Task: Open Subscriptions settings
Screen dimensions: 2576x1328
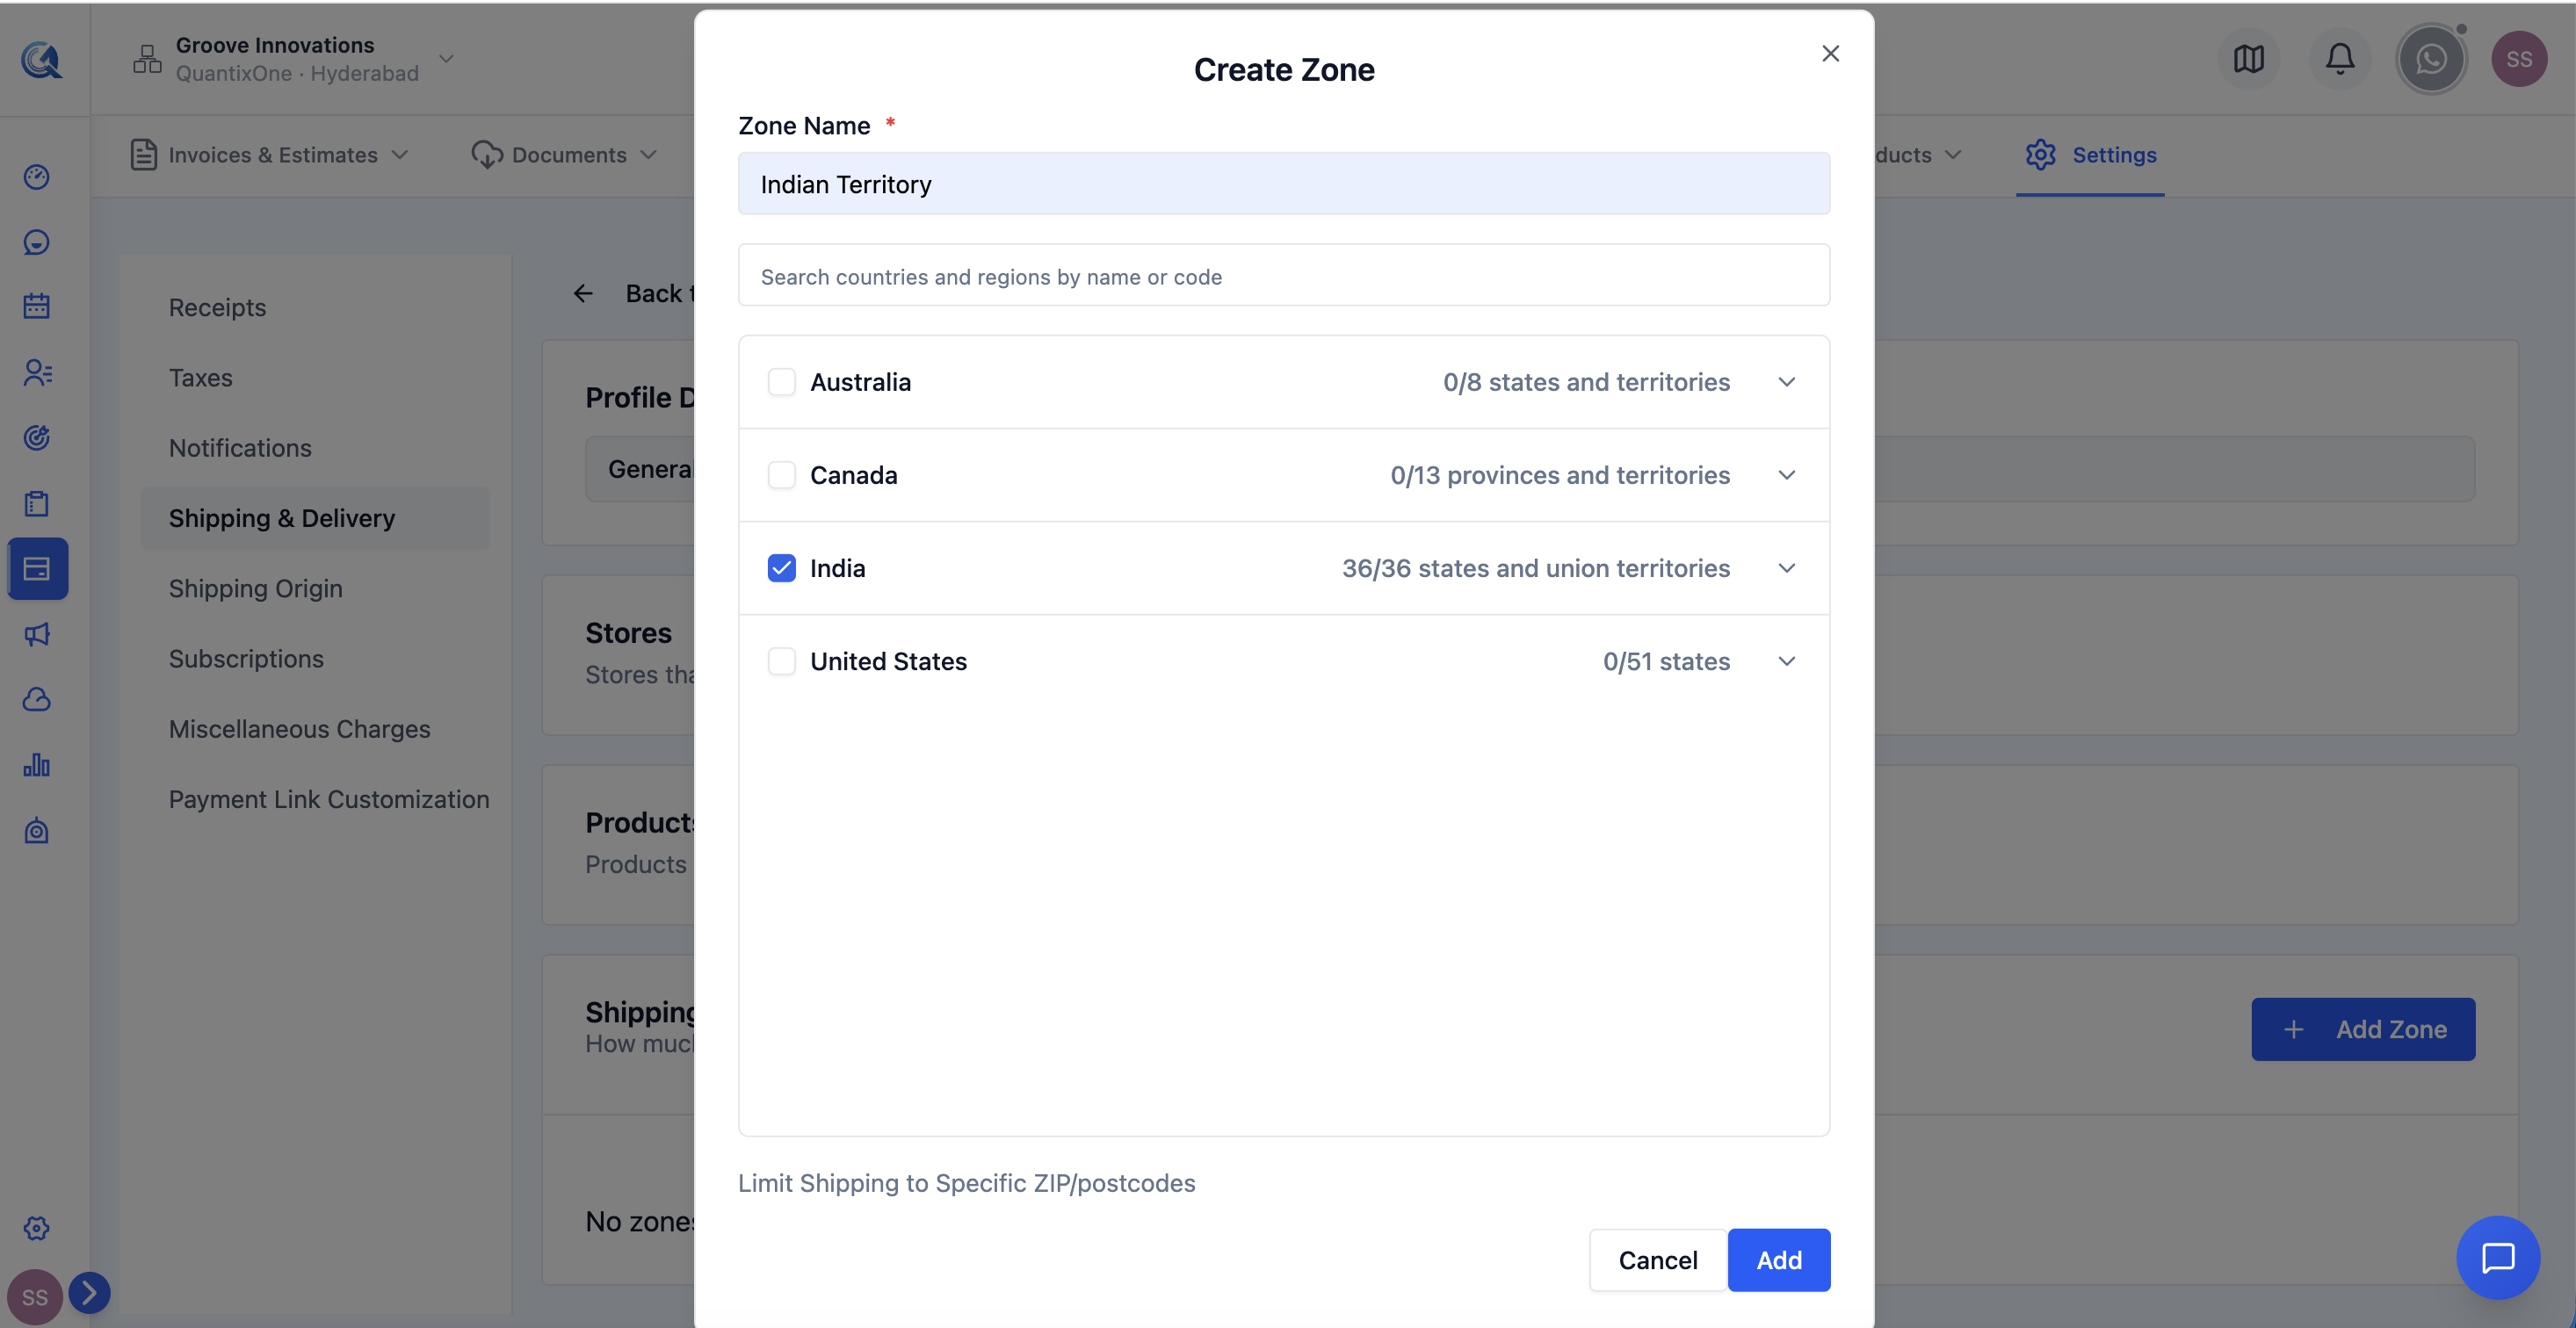Action: click(246, 658)
